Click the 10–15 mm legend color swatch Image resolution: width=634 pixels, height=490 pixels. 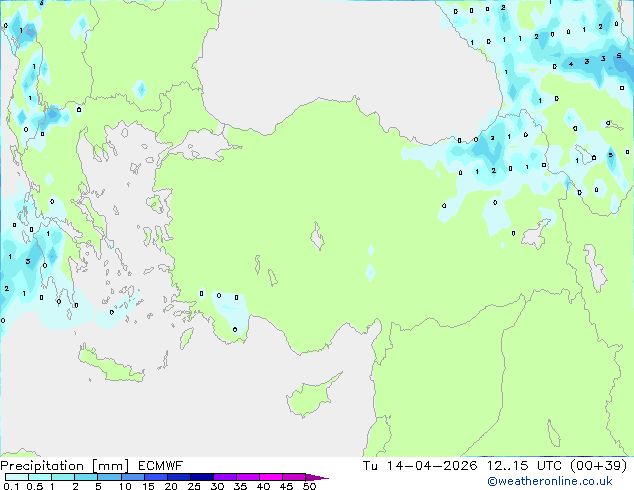pyautogui.click(x=132, y=477)
